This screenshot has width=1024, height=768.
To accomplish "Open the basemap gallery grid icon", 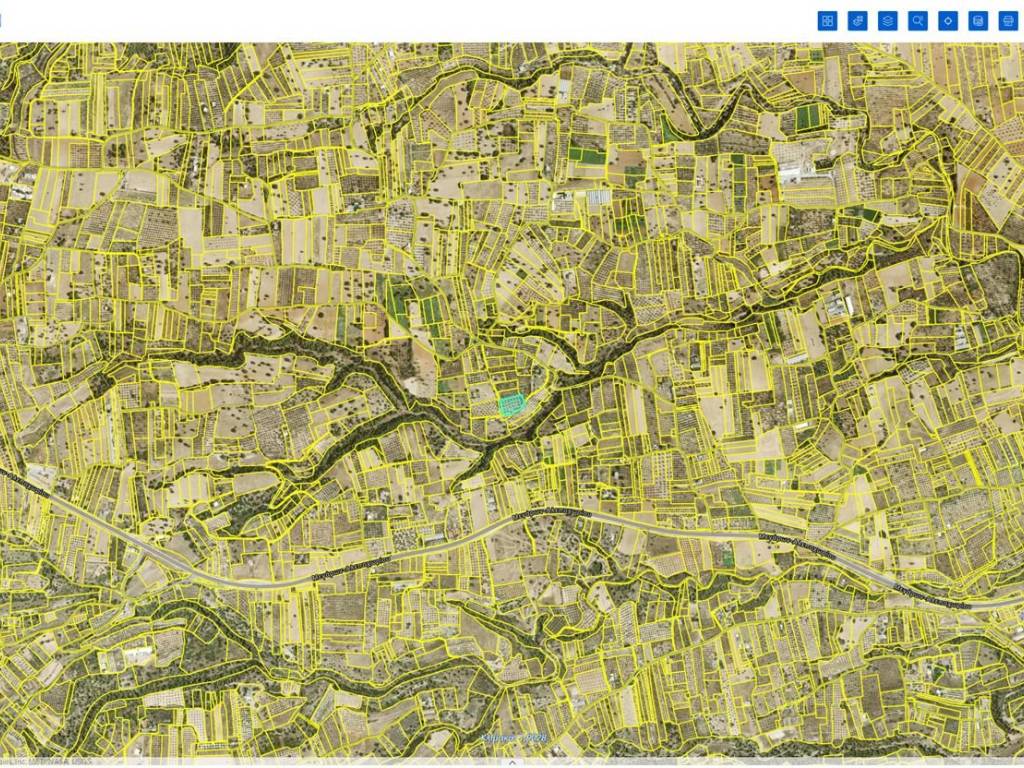I will [827, 21].
